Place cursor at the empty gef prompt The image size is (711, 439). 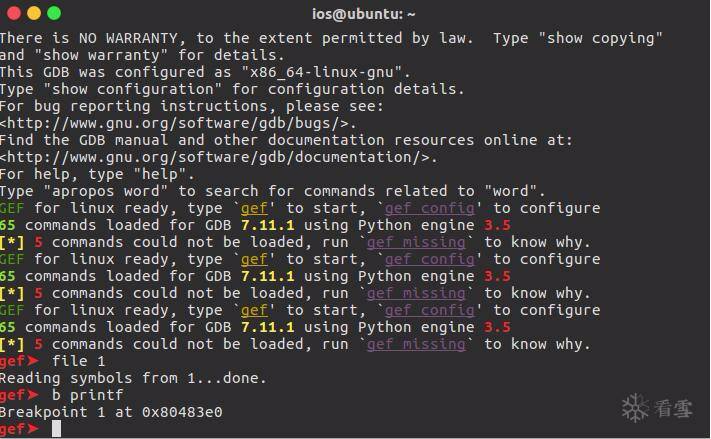57,429
